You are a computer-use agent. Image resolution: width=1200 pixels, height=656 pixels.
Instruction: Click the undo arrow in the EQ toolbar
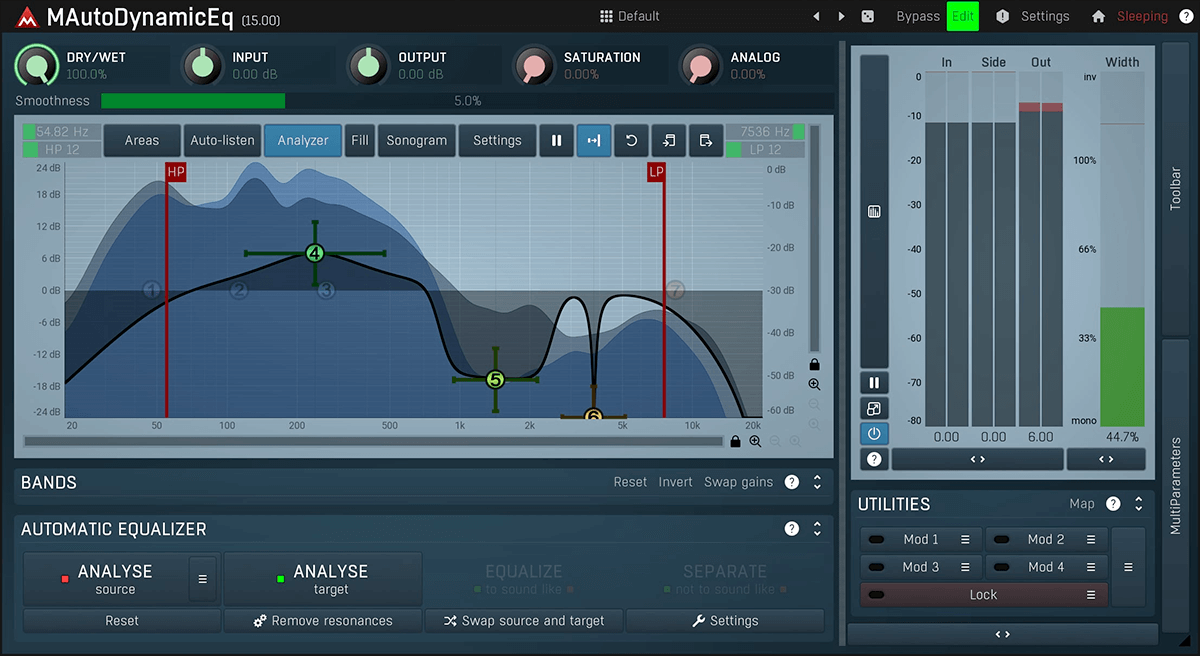pos(631,141)
